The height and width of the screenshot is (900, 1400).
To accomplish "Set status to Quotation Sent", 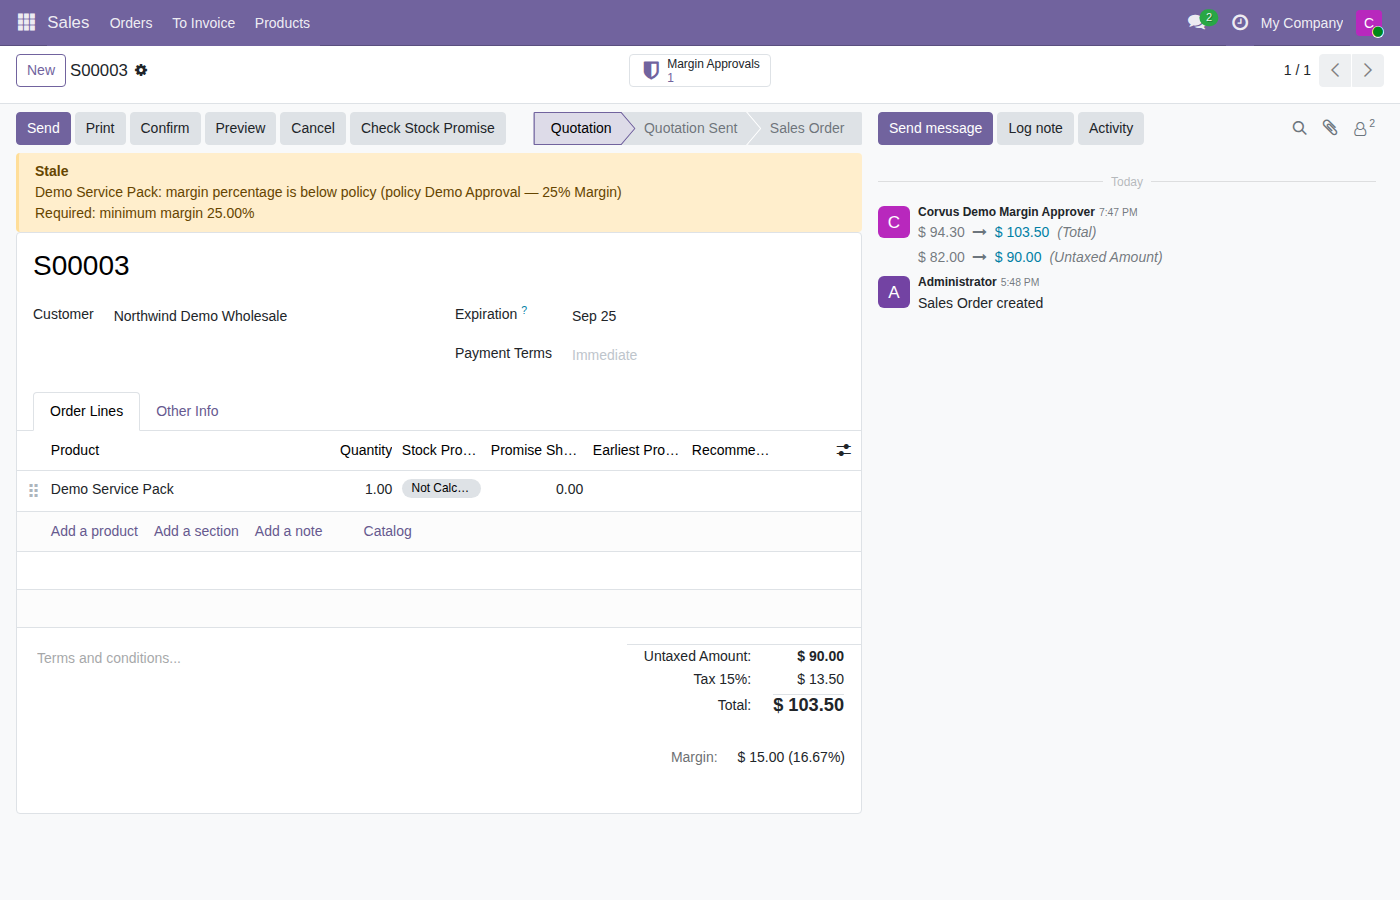I will point(690,128).
